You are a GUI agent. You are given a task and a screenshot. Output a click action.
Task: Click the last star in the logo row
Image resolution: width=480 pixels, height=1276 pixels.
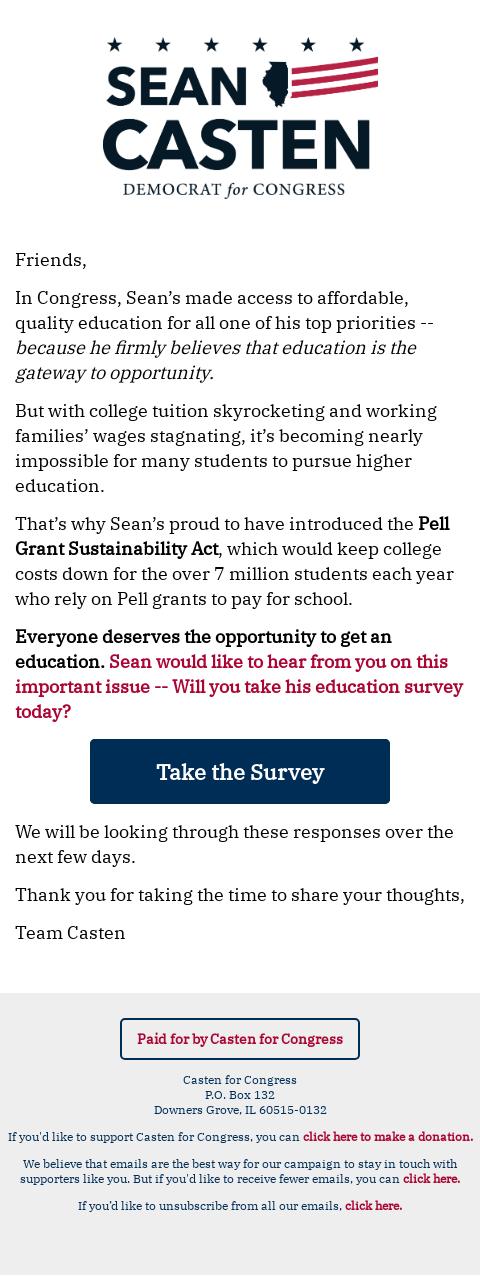point(356,44)
